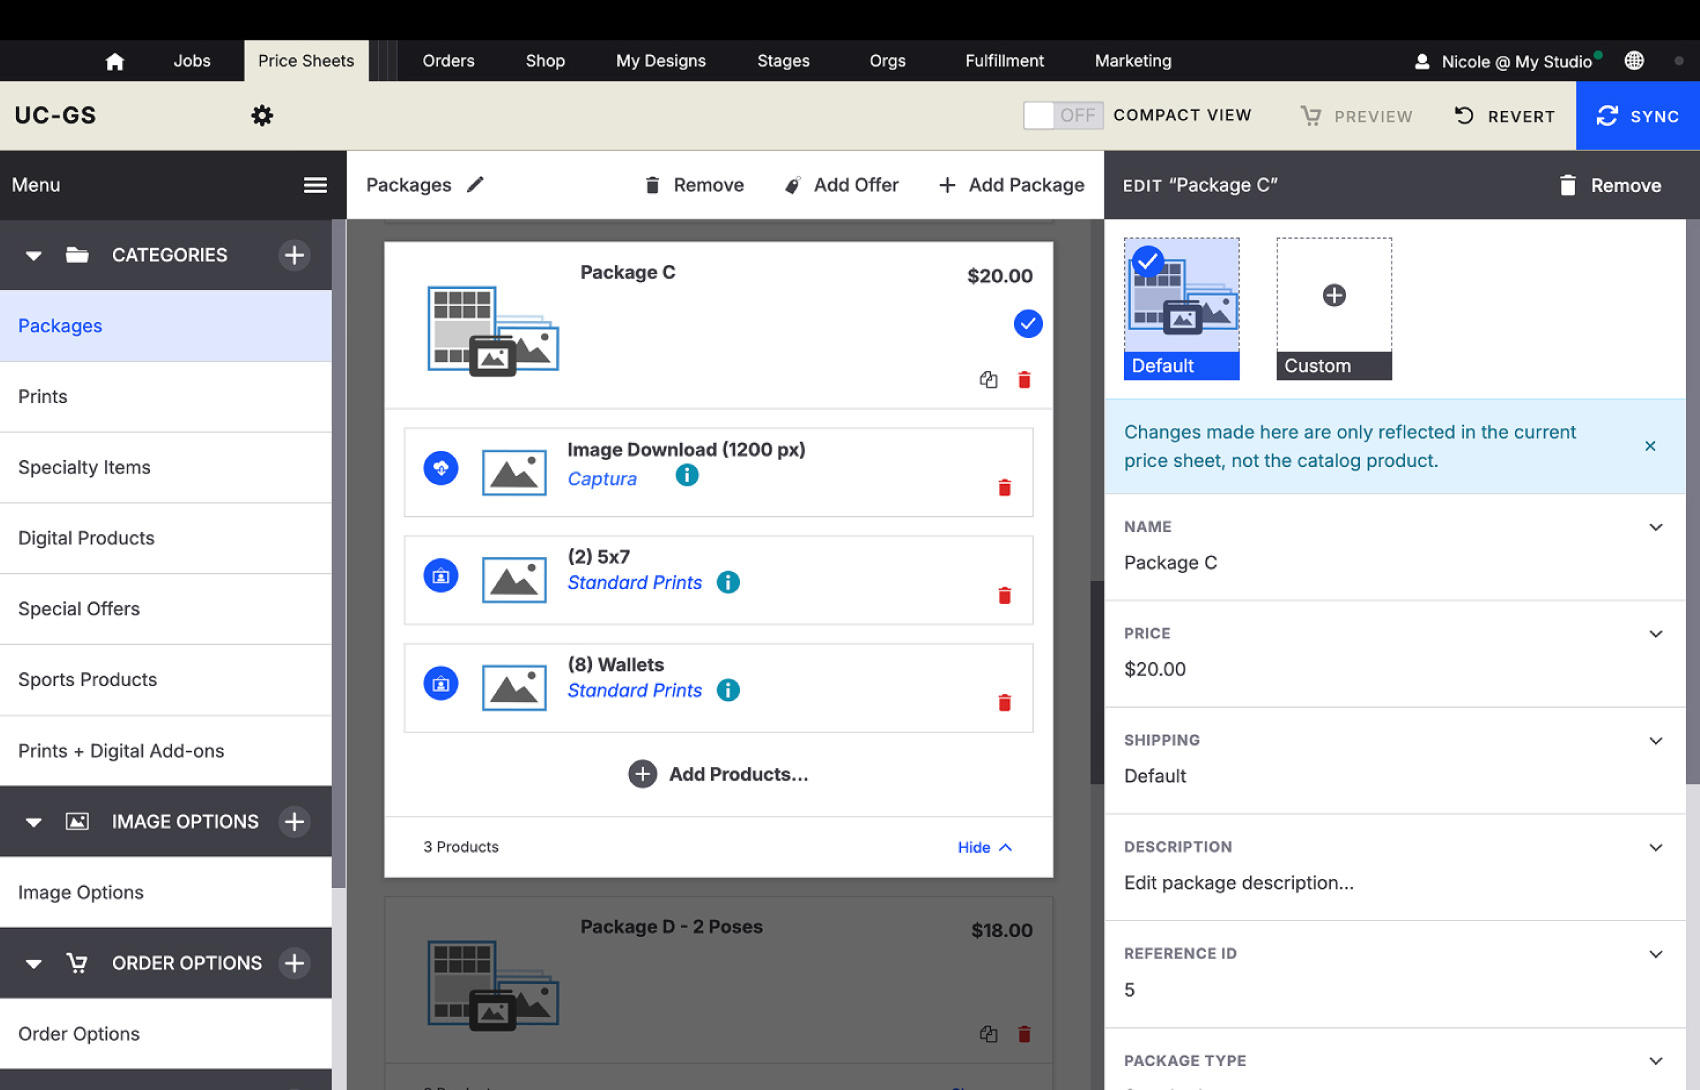Click the home icon in top navigation
The width and height of the screenshot is (1700, 1090).
pos(115,62)
